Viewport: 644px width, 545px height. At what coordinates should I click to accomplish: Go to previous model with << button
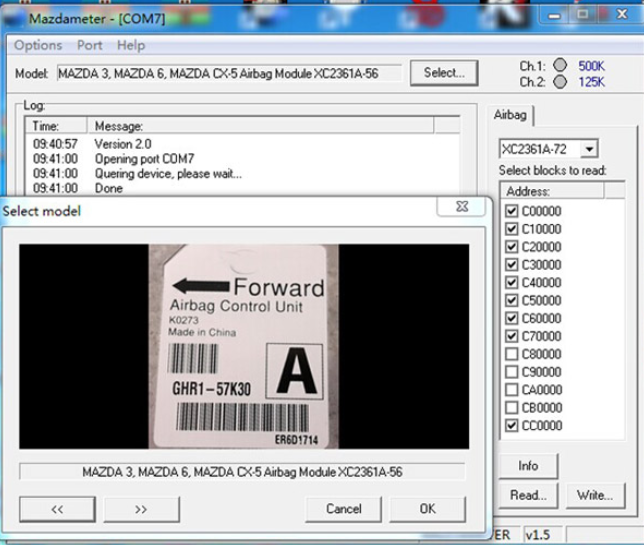coord(57,509)
